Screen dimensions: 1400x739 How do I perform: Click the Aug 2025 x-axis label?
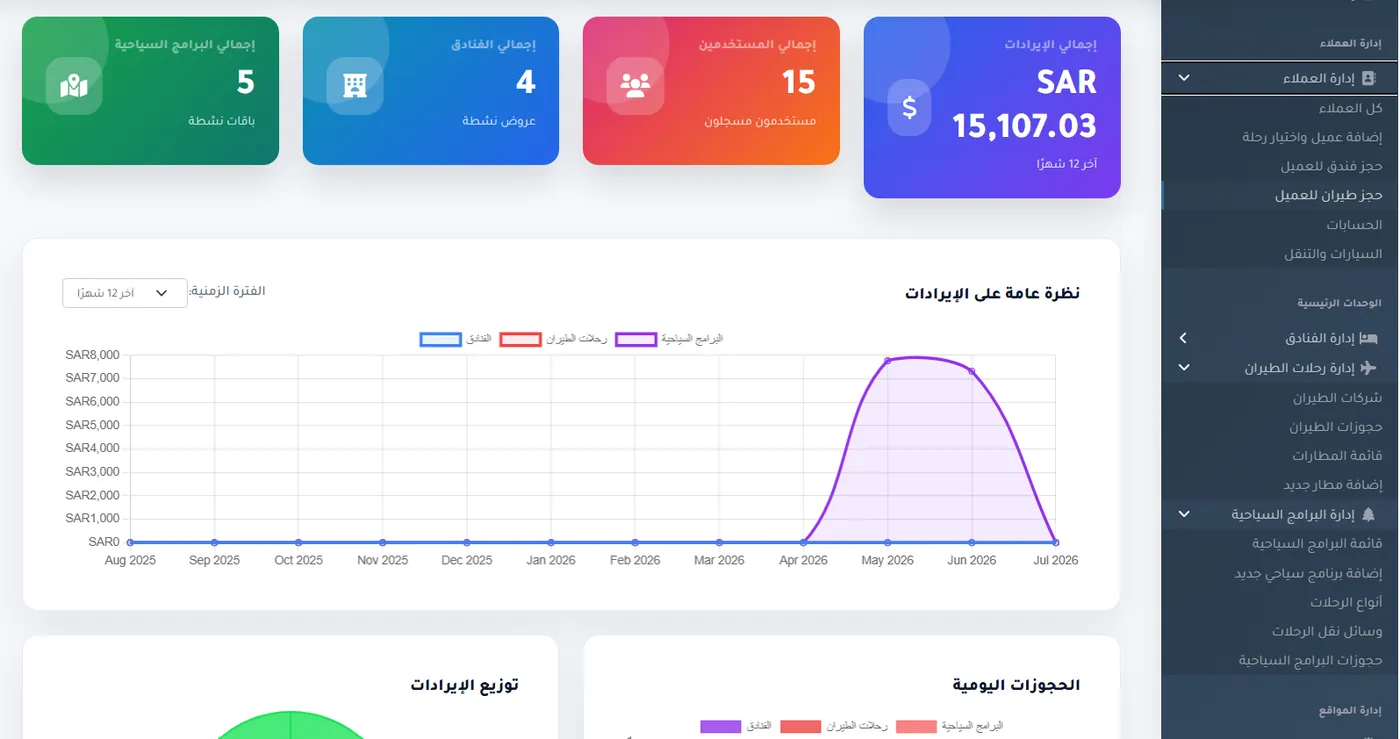tap(130, 561)
